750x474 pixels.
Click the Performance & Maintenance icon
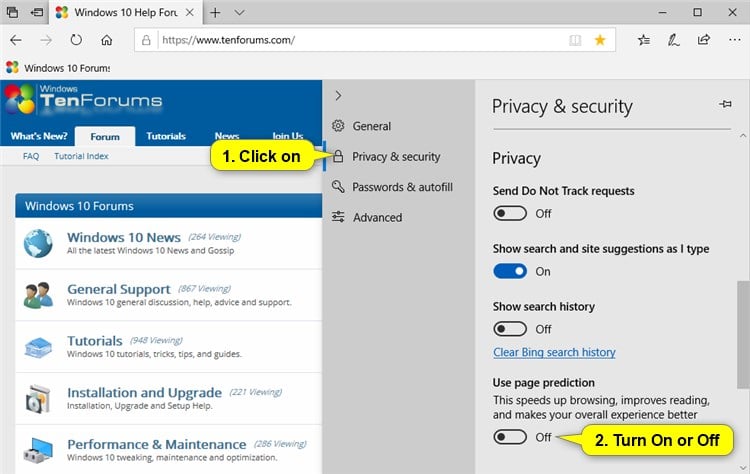click(x=38, y=450)
